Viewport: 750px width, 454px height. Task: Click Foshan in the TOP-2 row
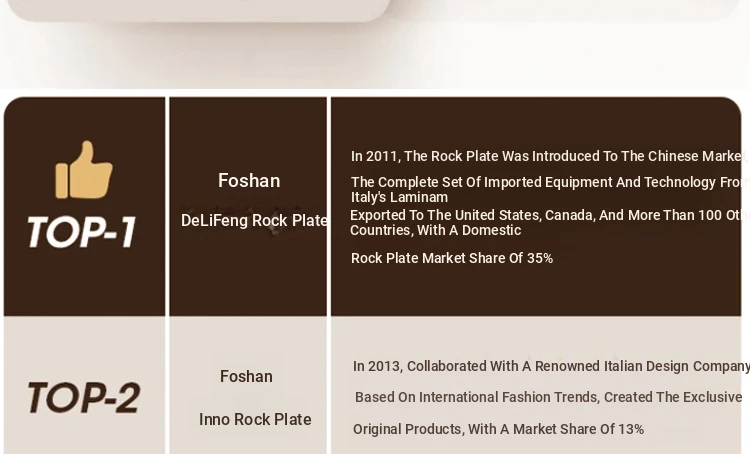[246, 376]
